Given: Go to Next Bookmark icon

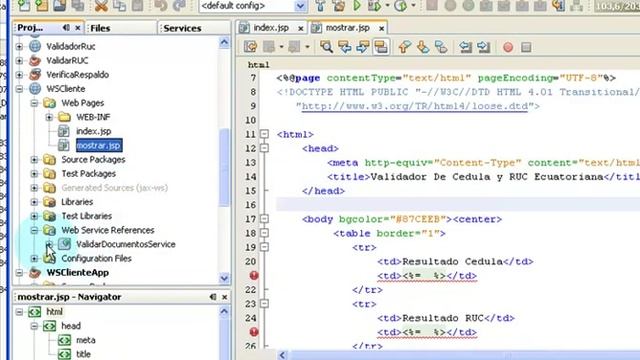Looking at the screenshot, I should (423, 47).
